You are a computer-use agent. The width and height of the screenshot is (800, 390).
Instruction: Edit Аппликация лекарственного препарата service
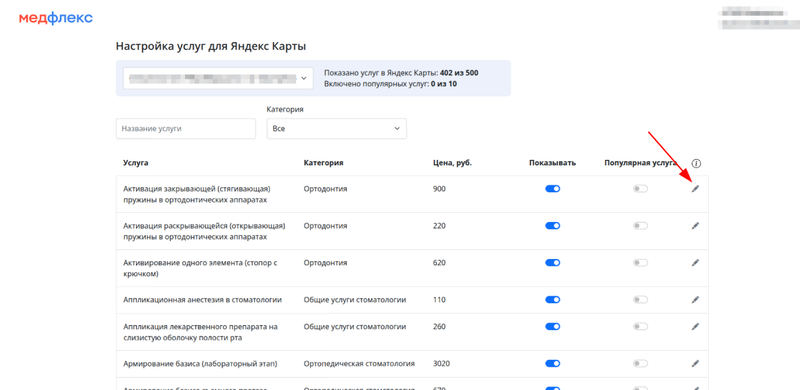tap(695, 327)
